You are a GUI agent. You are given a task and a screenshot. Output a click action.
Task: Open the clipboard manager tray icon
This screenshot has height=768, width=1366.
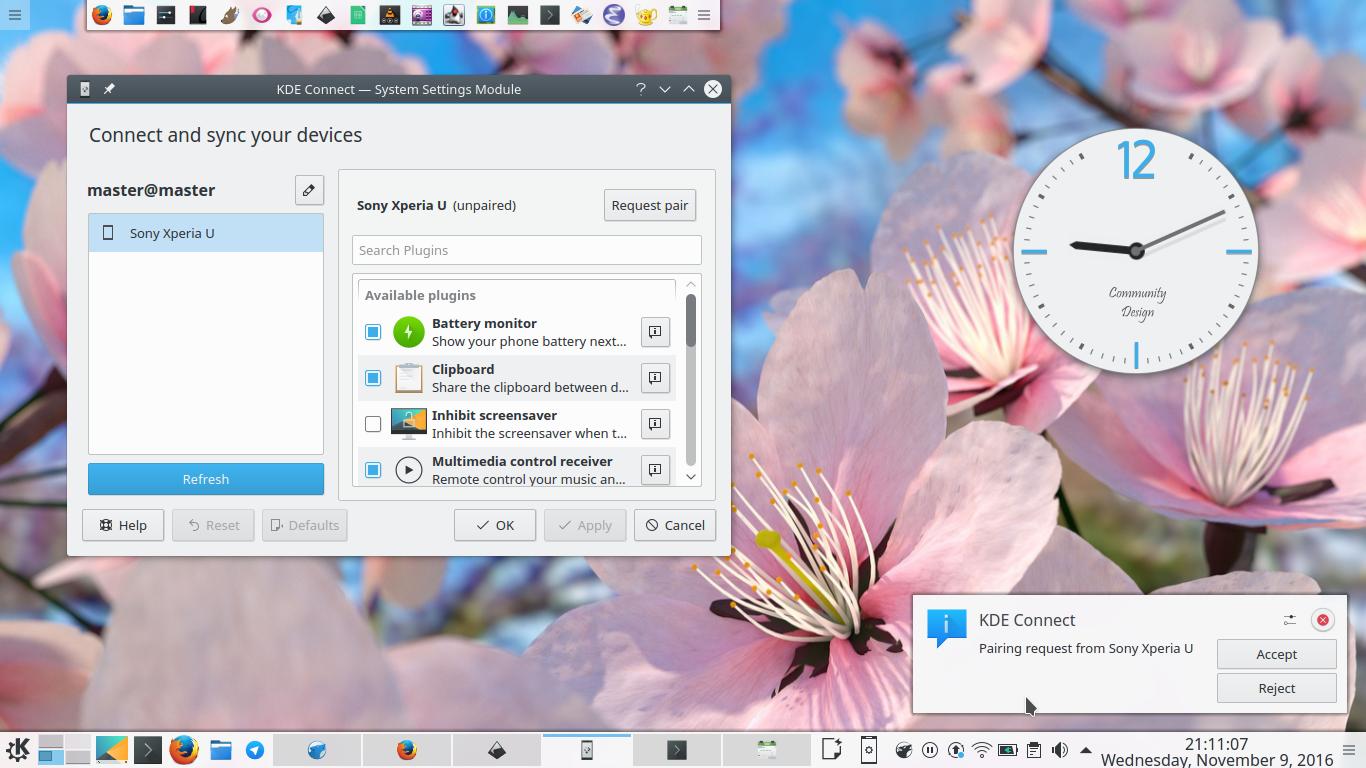(x=1034, y=749)
